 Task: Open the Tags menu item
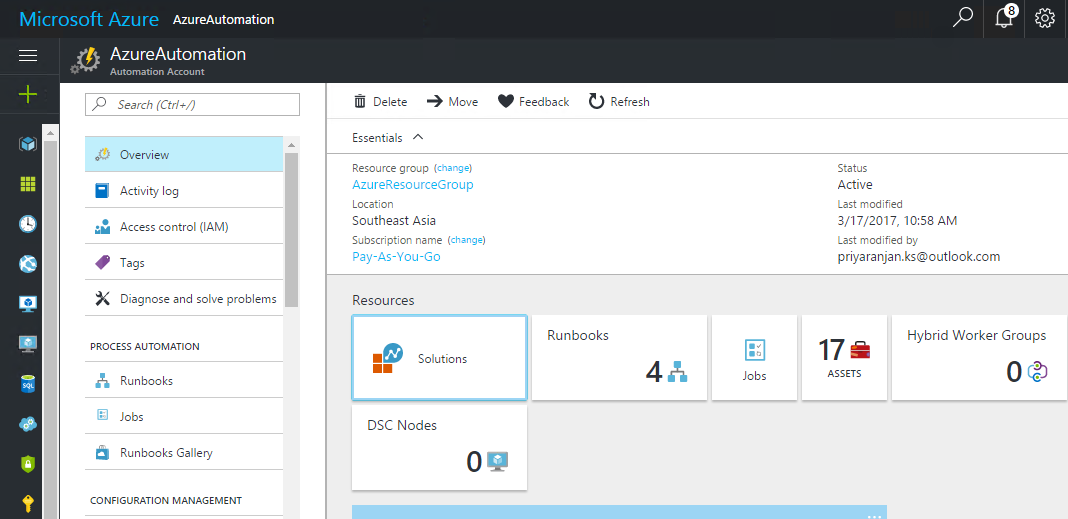point(184,262)
